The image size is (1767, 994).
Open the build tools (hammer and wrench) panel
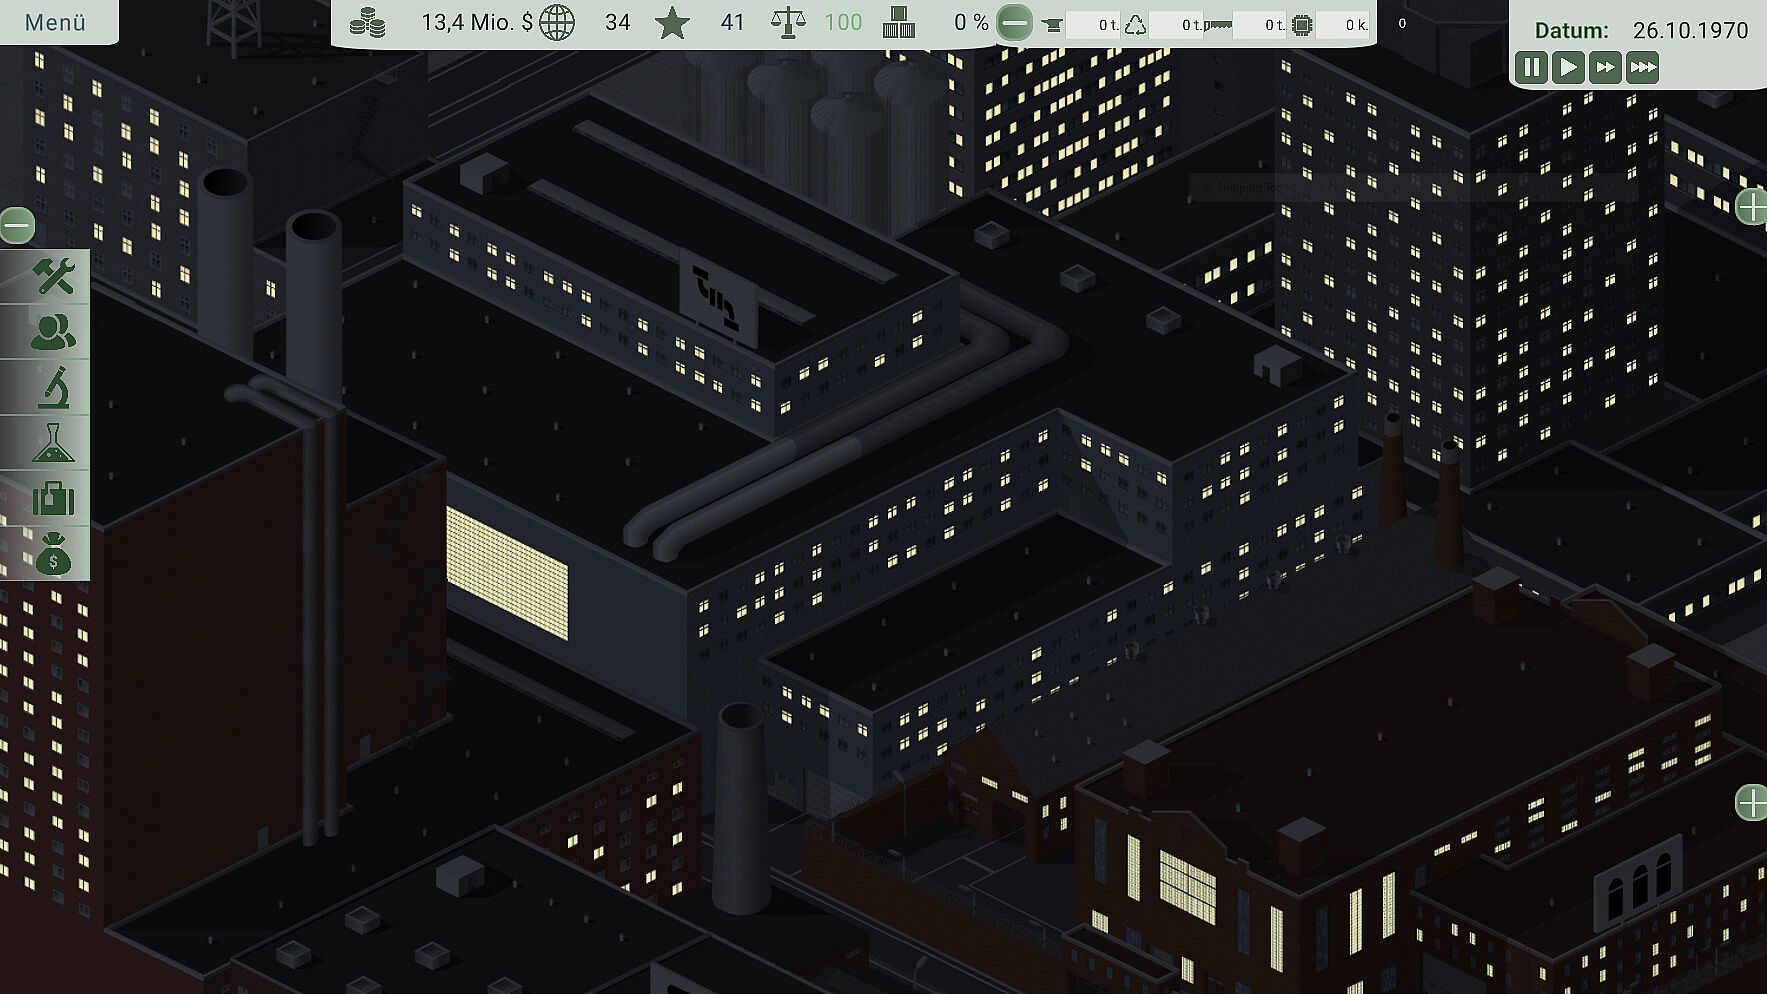click(x=52, y=277)
